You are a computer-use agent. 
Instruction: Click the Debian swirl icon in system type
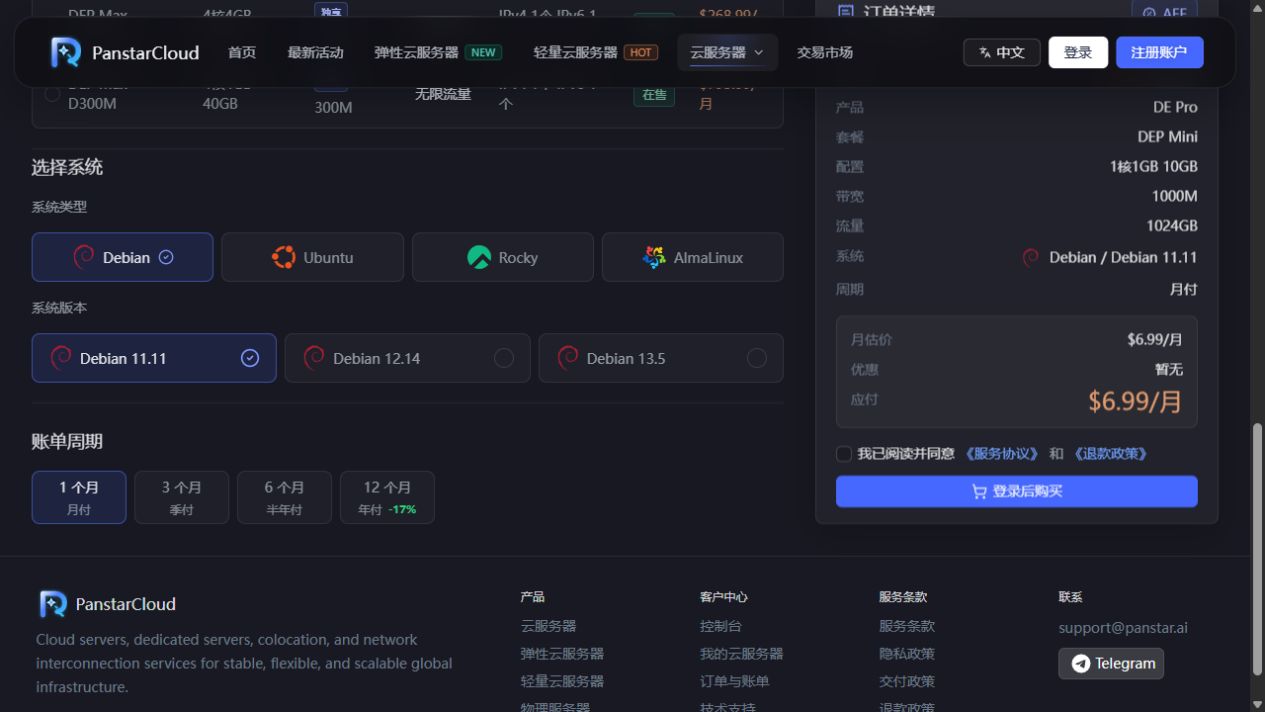click(84, 257)
